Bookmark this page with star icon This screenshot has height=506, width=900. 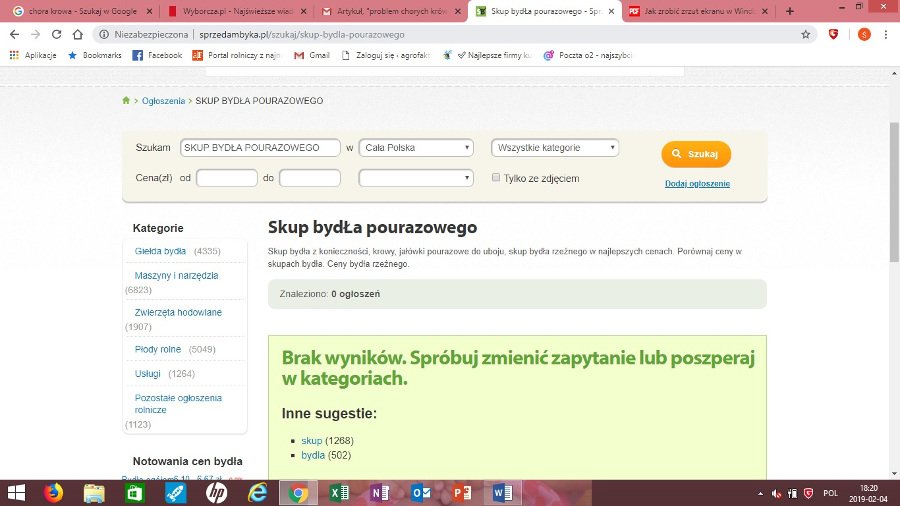[x=805, y=34]
